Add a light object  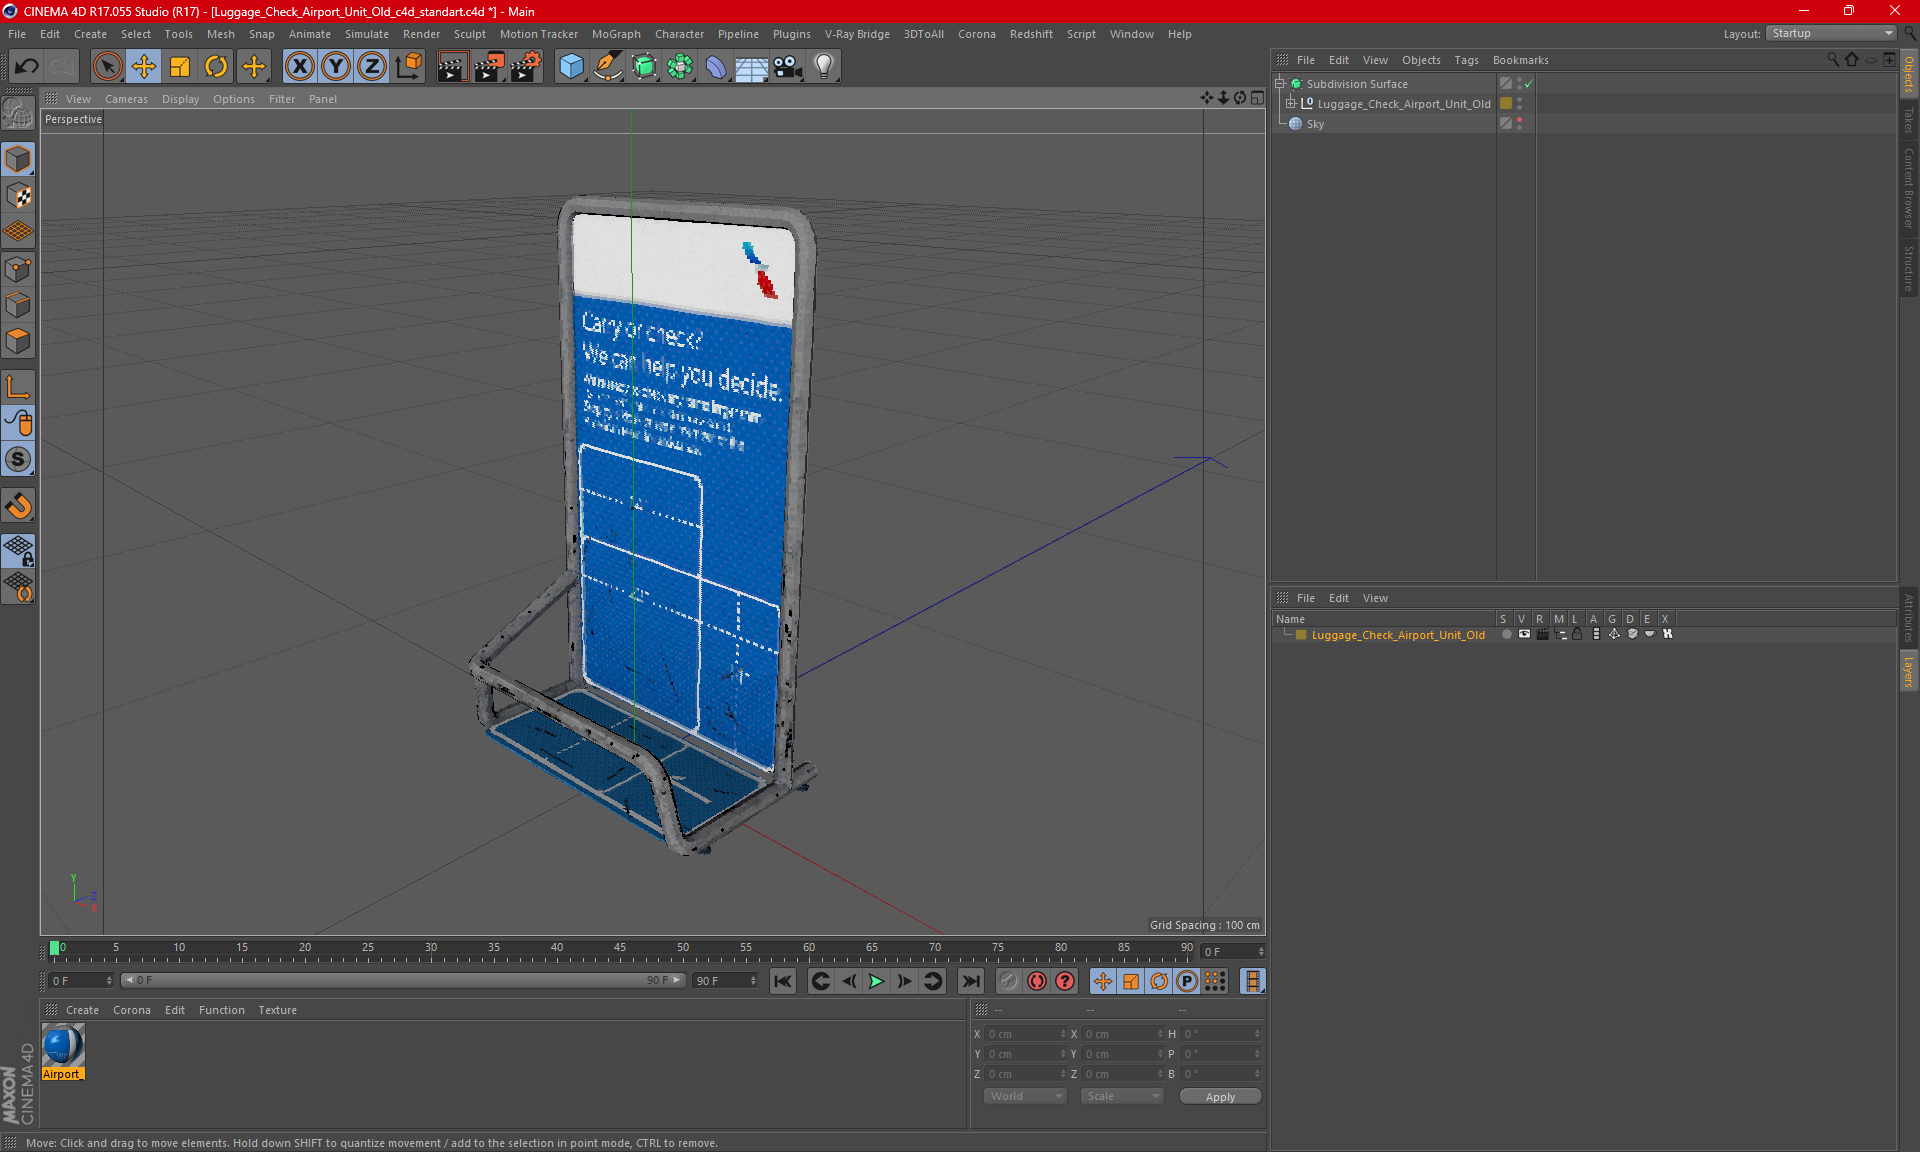pos(824,66)
